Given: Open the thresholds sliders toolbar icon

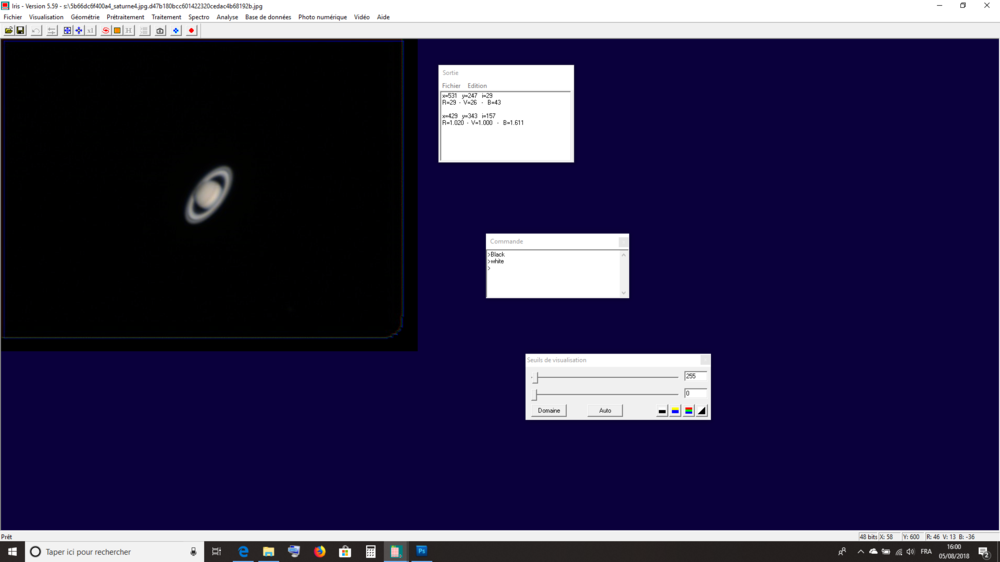Looking at the screenshot, I should pyautogui.click(x=52, y=31).
